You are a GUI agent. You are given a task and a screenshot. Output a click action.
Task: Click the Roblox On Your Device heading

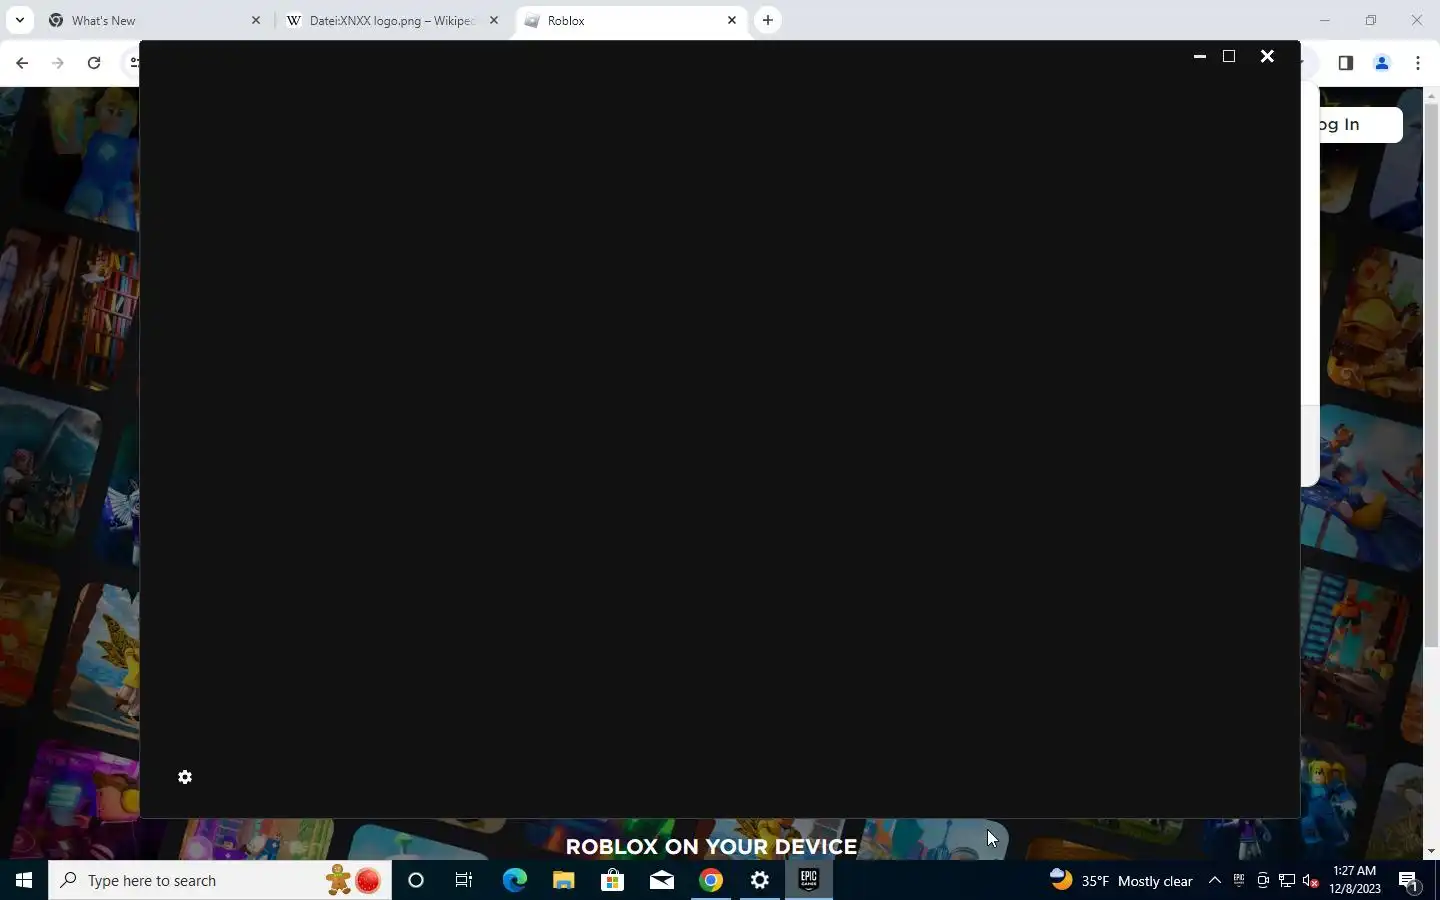tap(711, 846)
